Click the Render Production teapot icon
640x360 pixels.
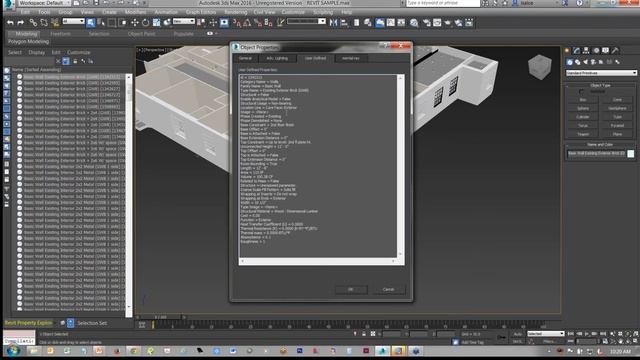tap(448, 23)
